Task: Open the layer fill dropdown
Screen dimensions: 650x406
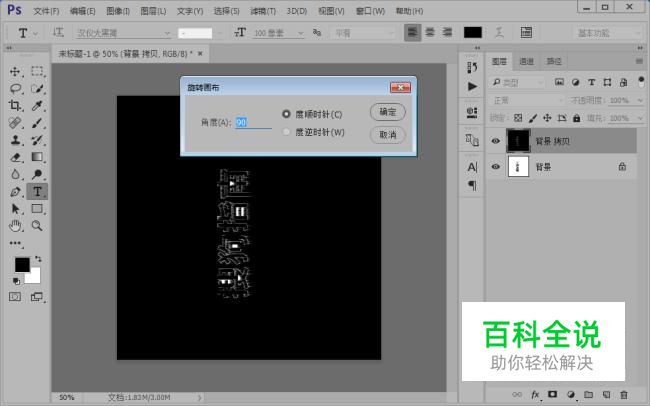Action: point(640,118)
